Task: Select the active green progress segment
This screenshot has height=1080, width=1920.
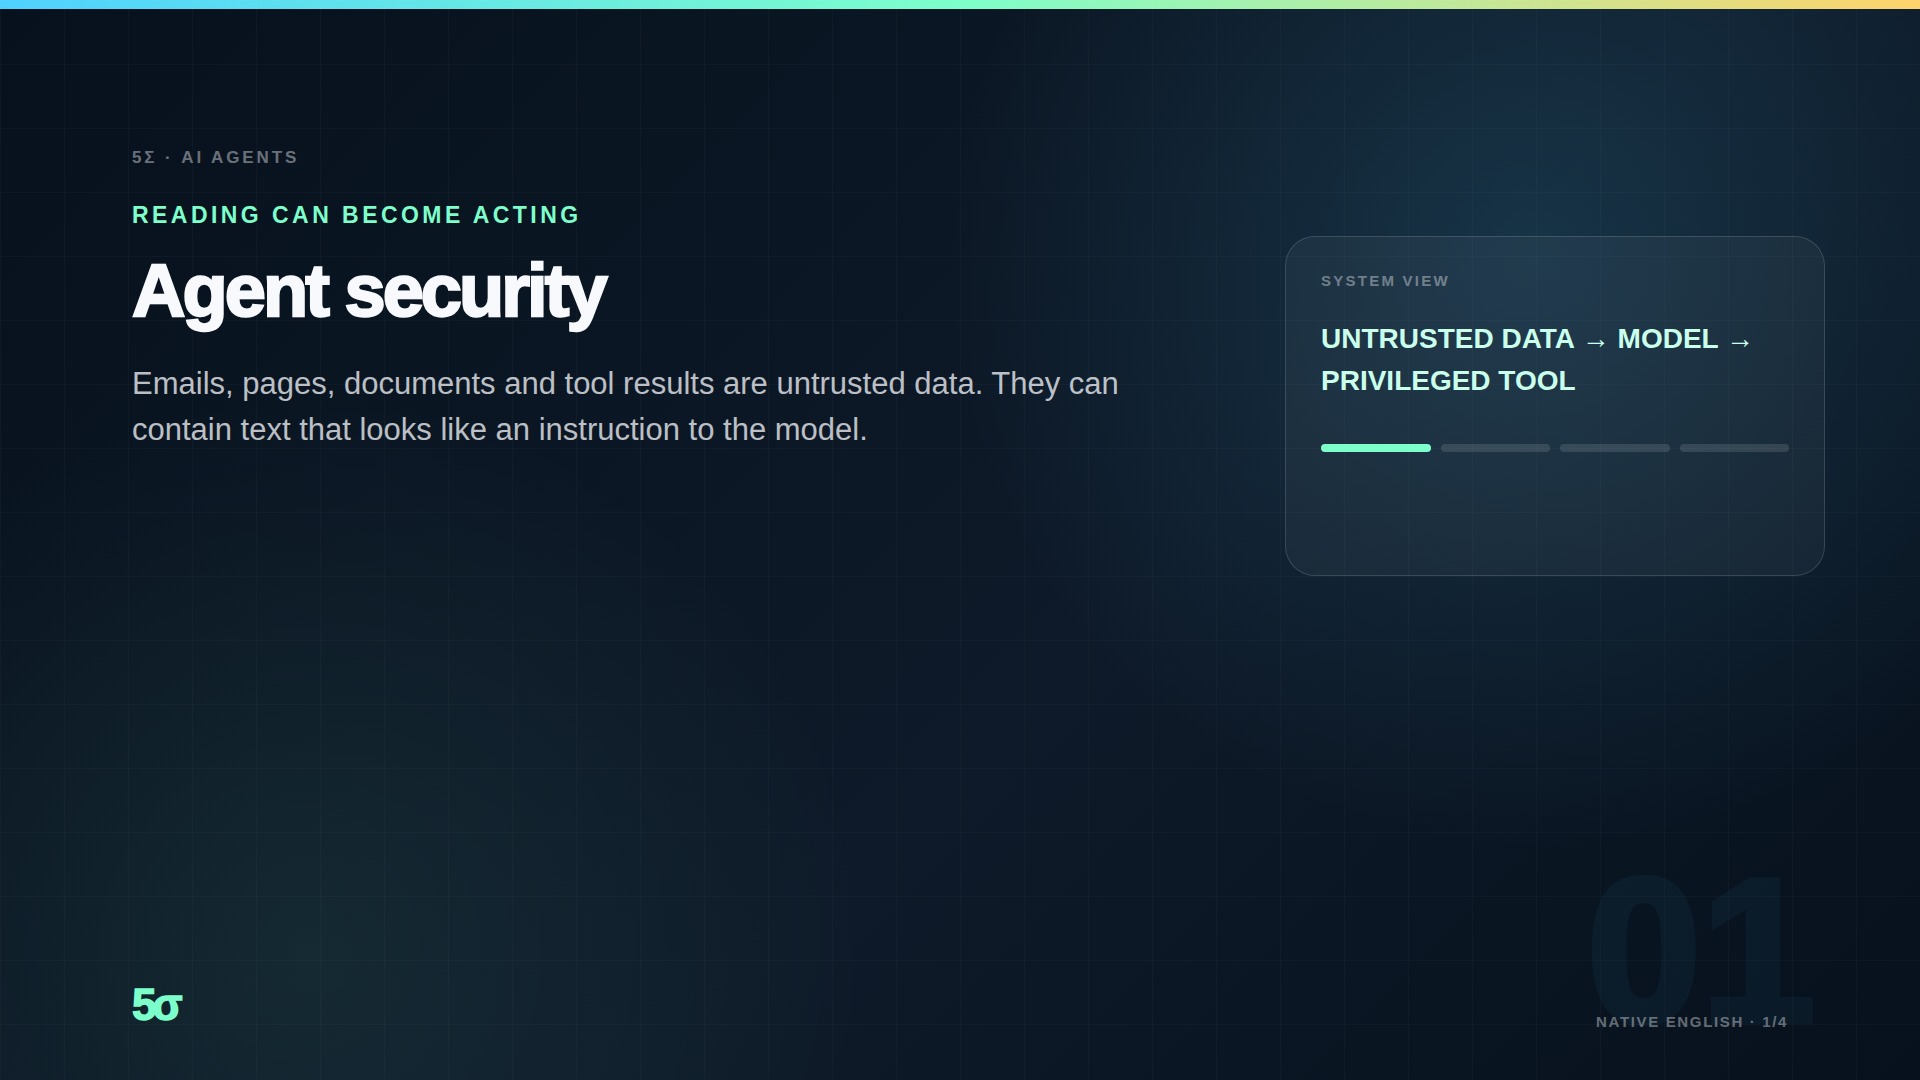Action: pyautogui.click(x=1376, y=448)
